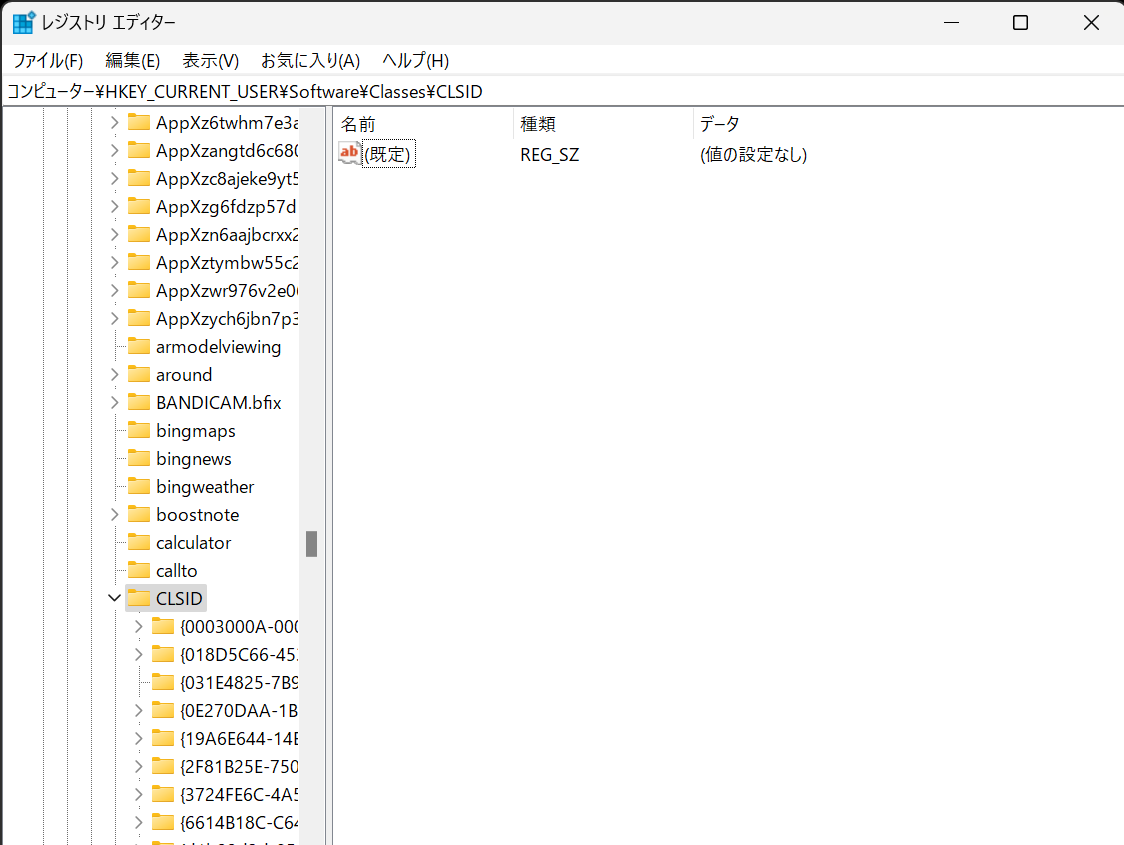
Task: Open the お気に入り(A) menu
Action: tap(310, 61)
